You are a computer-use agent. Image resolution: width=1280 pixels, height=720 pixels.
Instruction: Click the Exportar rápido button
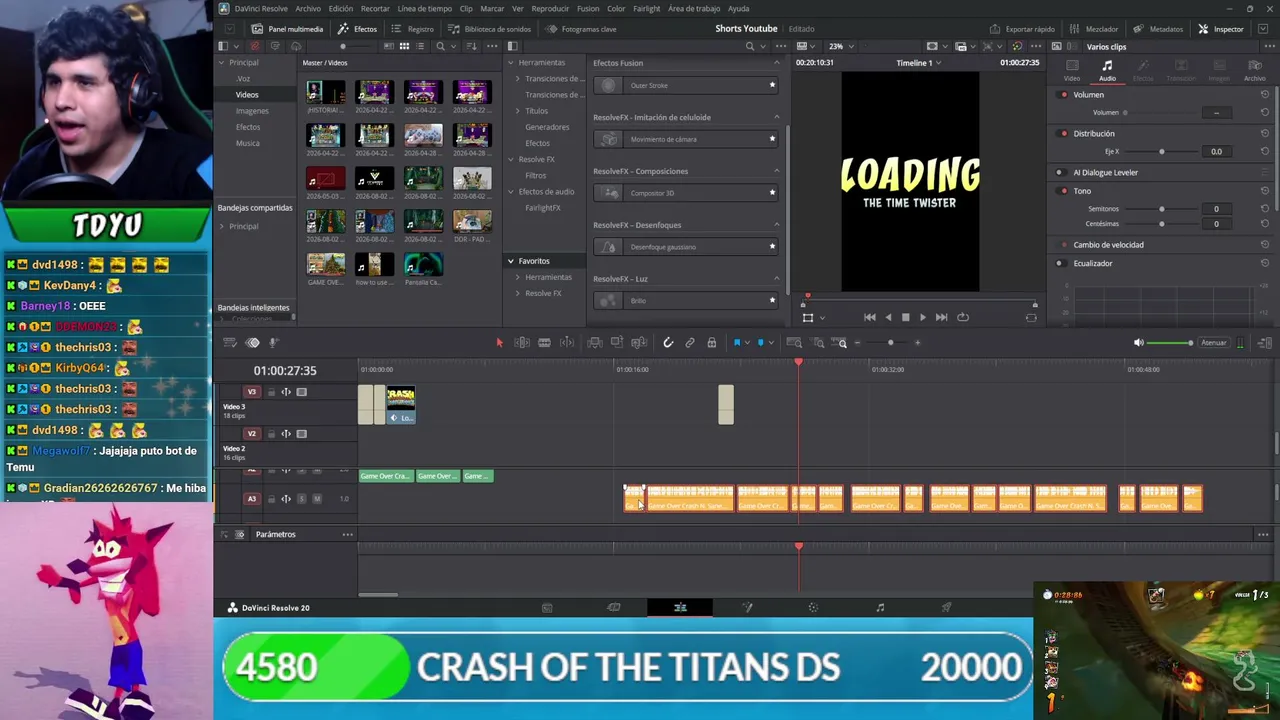coord(1022,29)
